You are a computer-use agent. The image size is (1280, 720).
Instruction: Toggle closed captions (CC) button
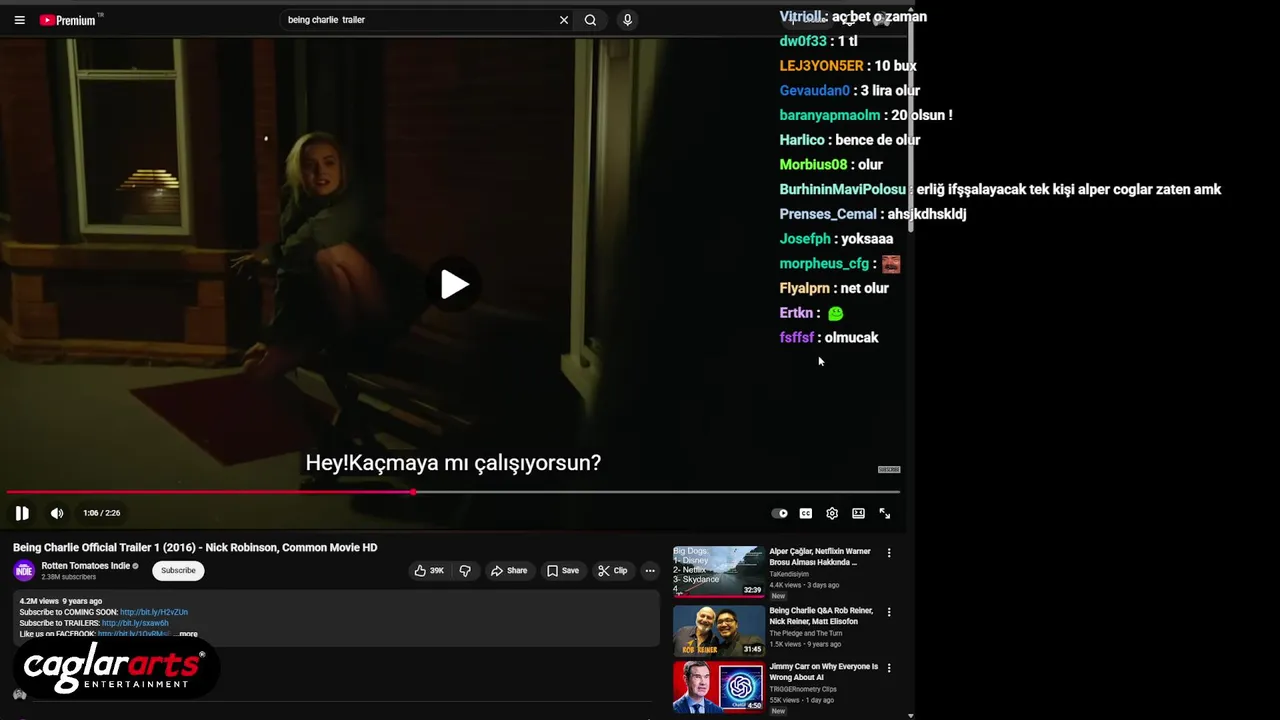pos(806,513)
